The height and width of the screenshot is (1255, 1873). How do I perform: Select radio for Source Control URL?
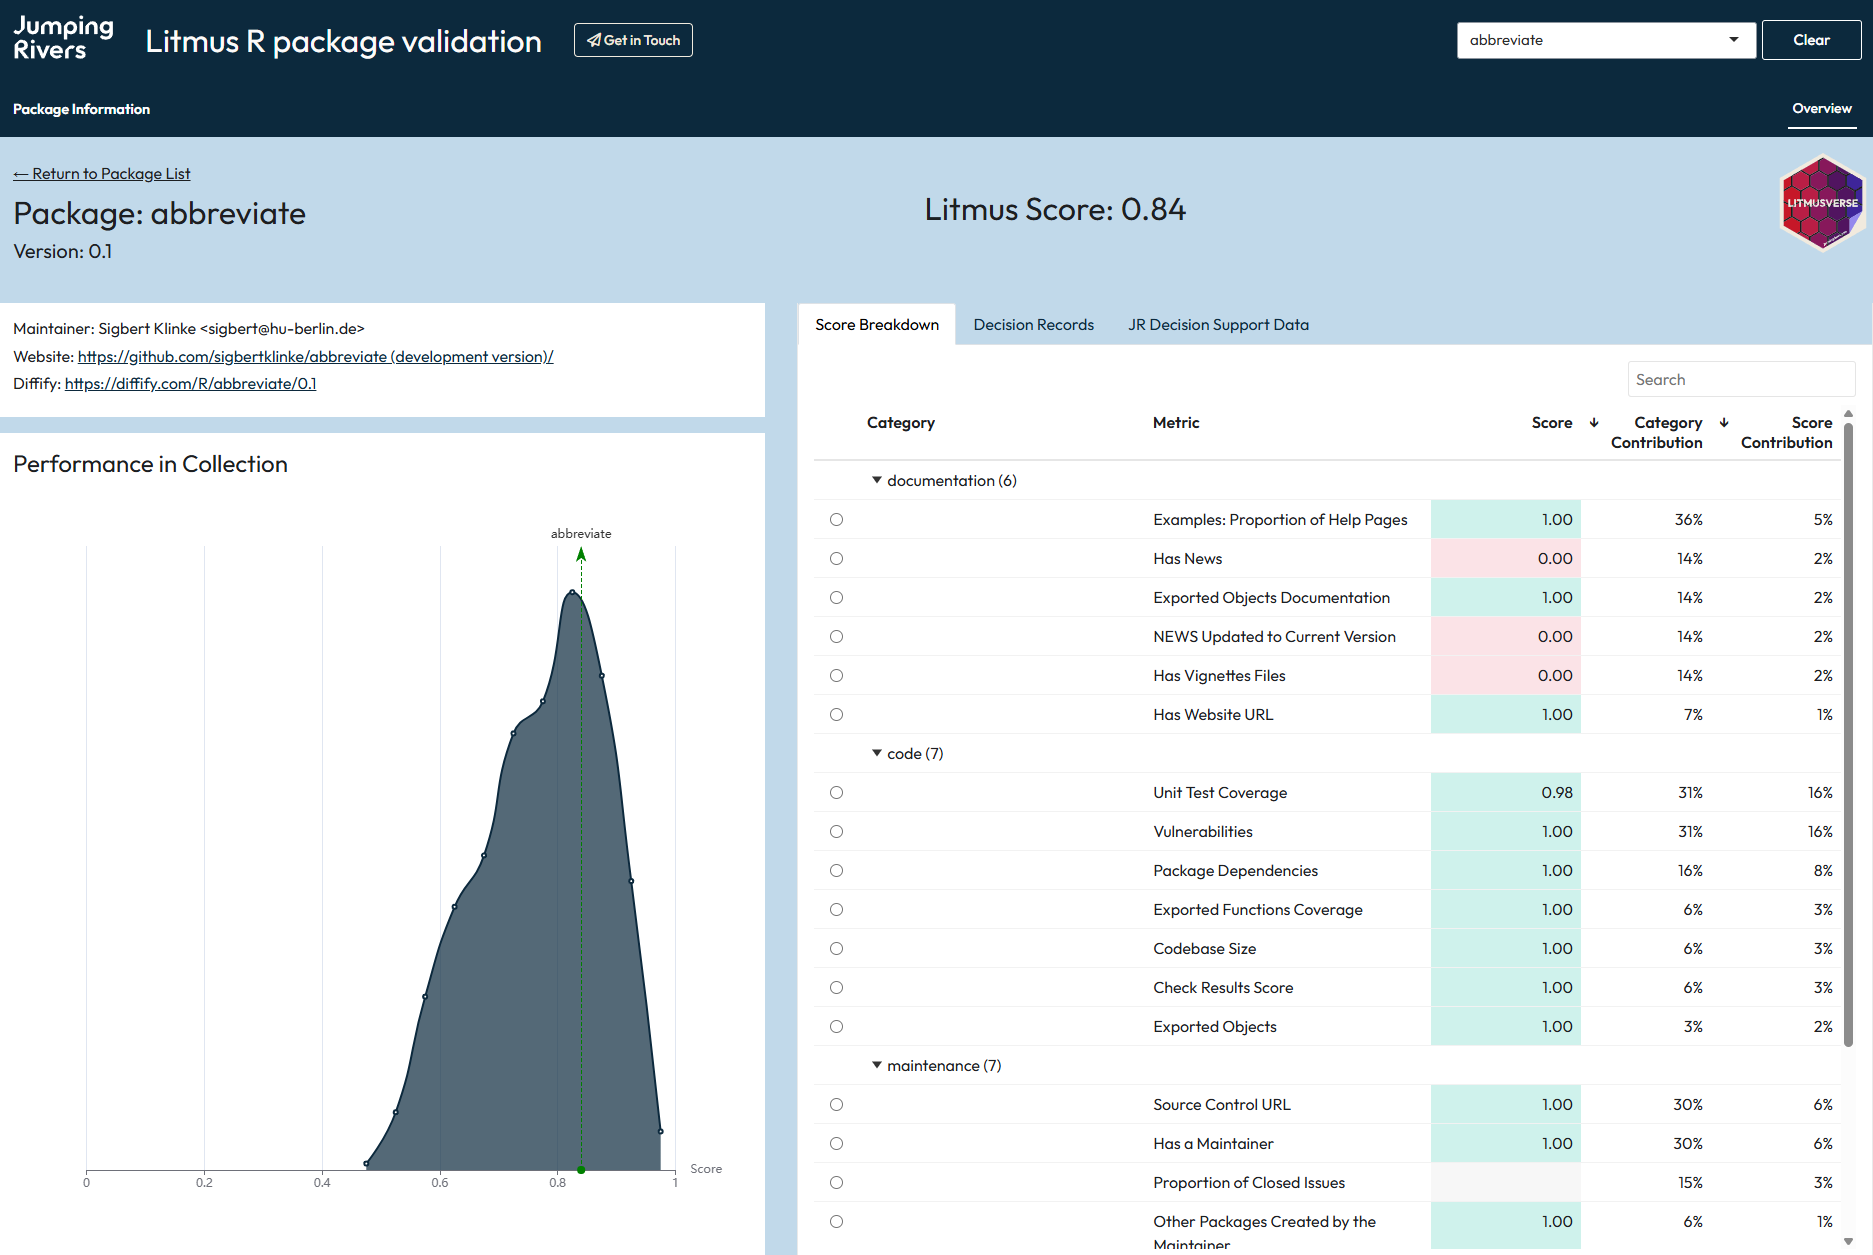[x=836, y=1105]
